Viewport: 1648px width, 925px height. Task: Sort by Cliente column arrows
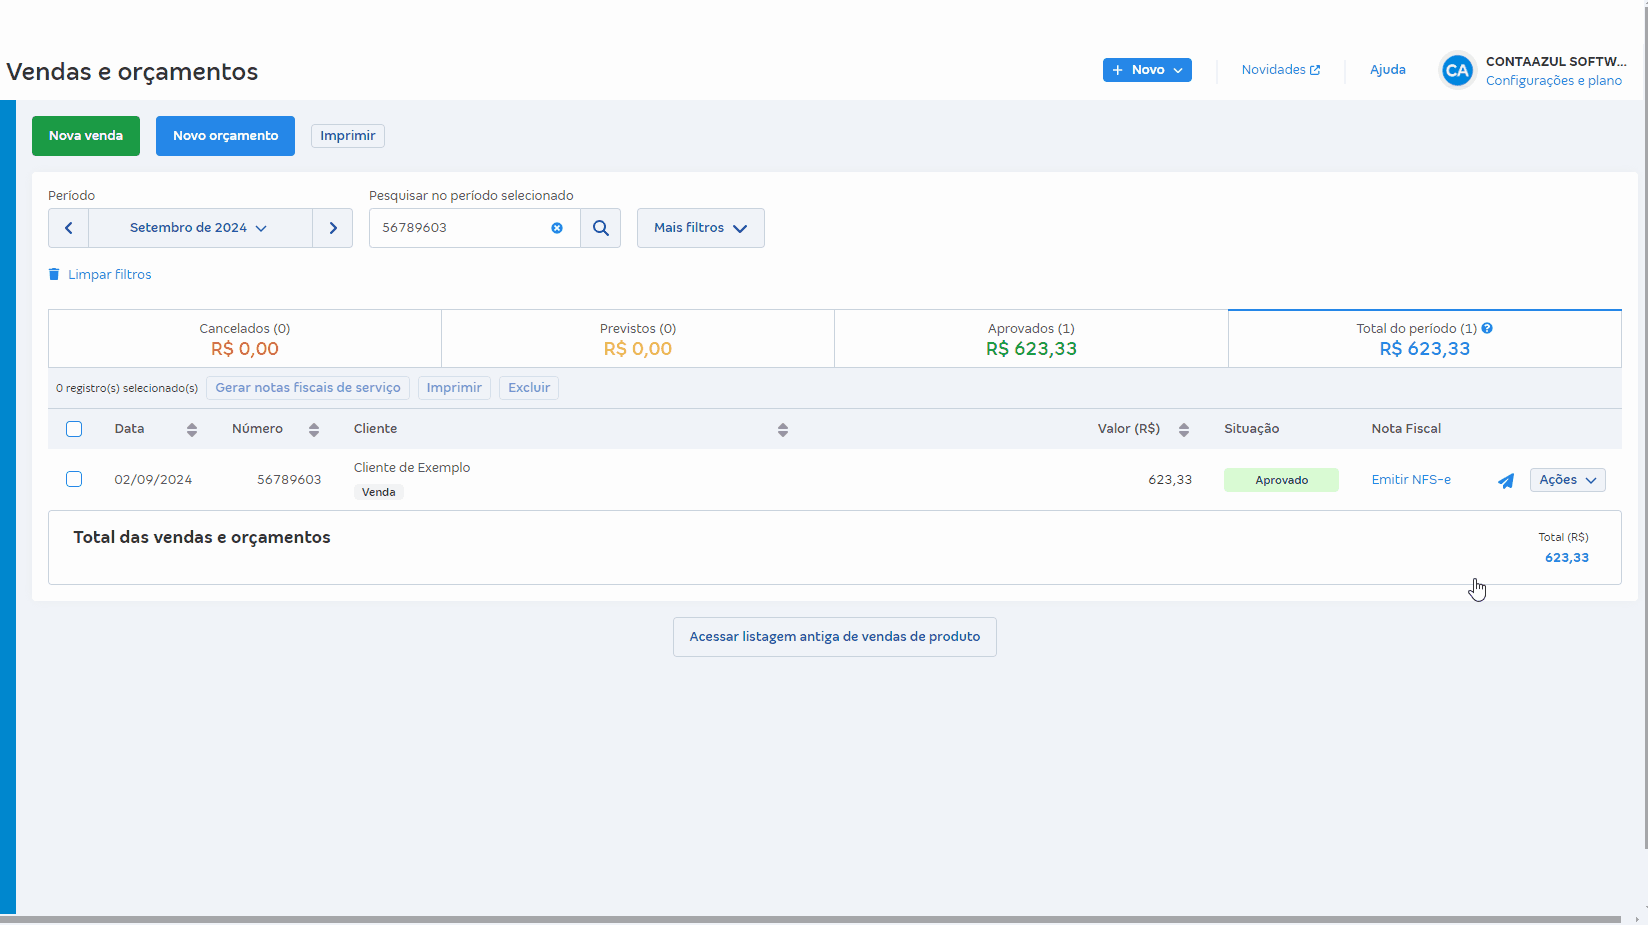pos(783,430)
